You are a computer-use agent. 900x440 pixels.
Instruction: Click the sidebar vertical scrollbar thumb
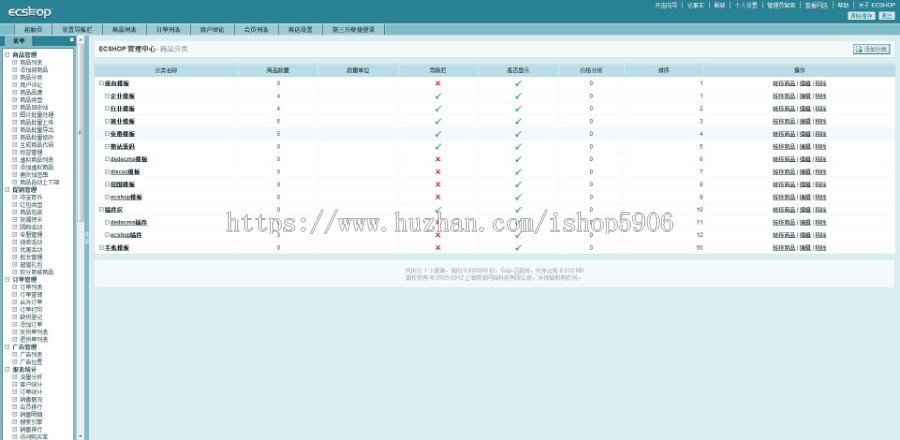click(x=80, y=132)
